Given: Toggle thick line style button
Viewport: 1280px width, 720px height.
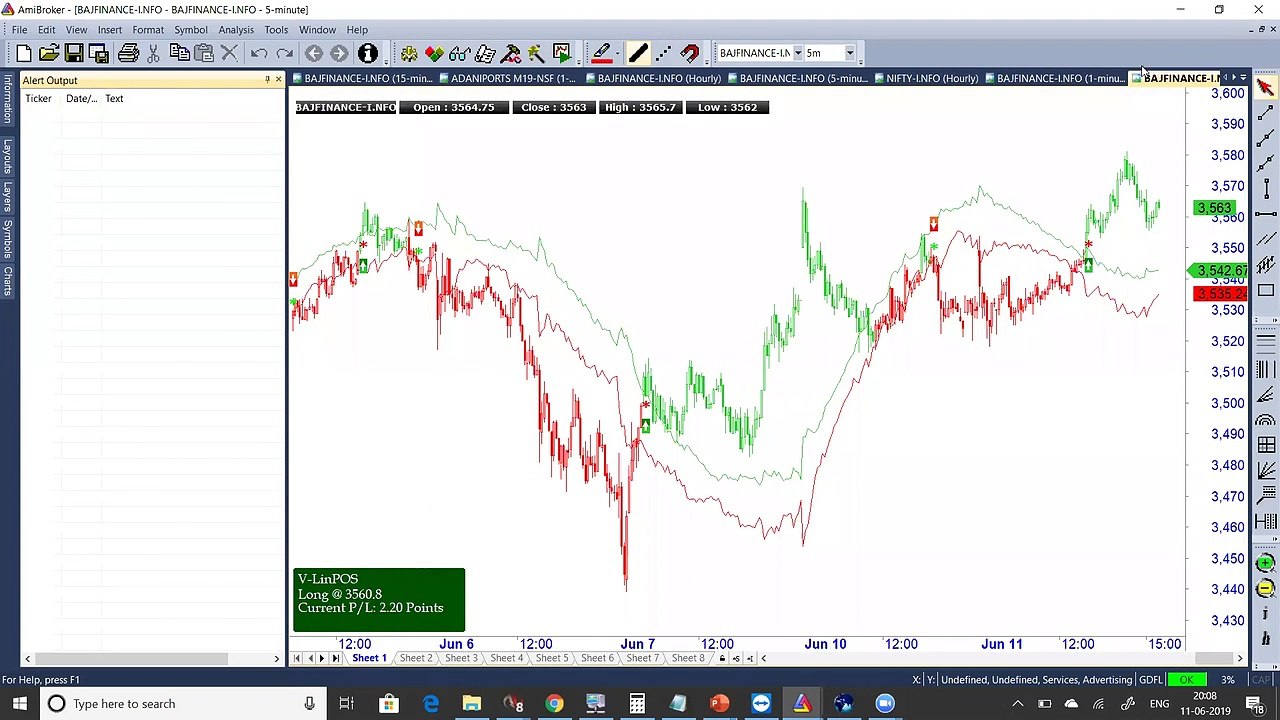Looking at the screenshot, I should click(638, 53).
